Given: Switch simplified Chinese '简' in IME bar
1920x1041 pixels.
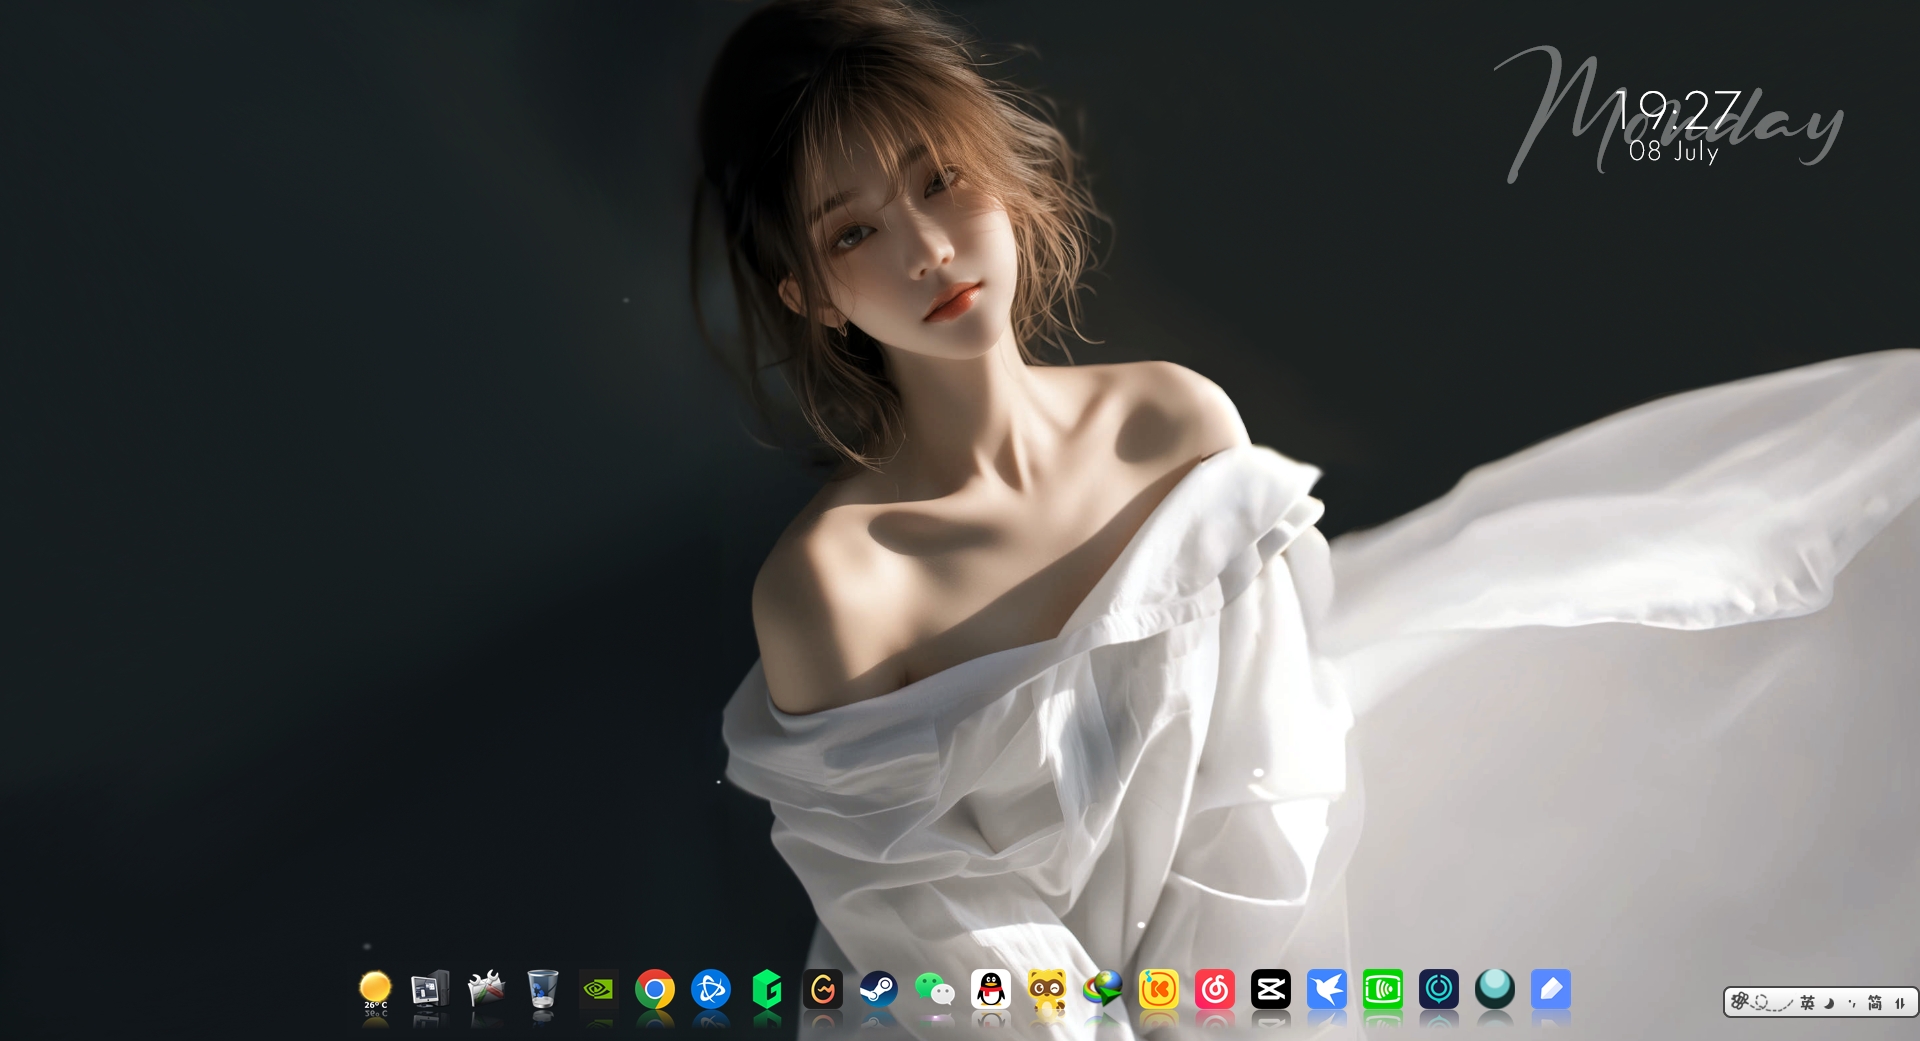Looking at the screenshot, I should (x=1875, y=1002).
